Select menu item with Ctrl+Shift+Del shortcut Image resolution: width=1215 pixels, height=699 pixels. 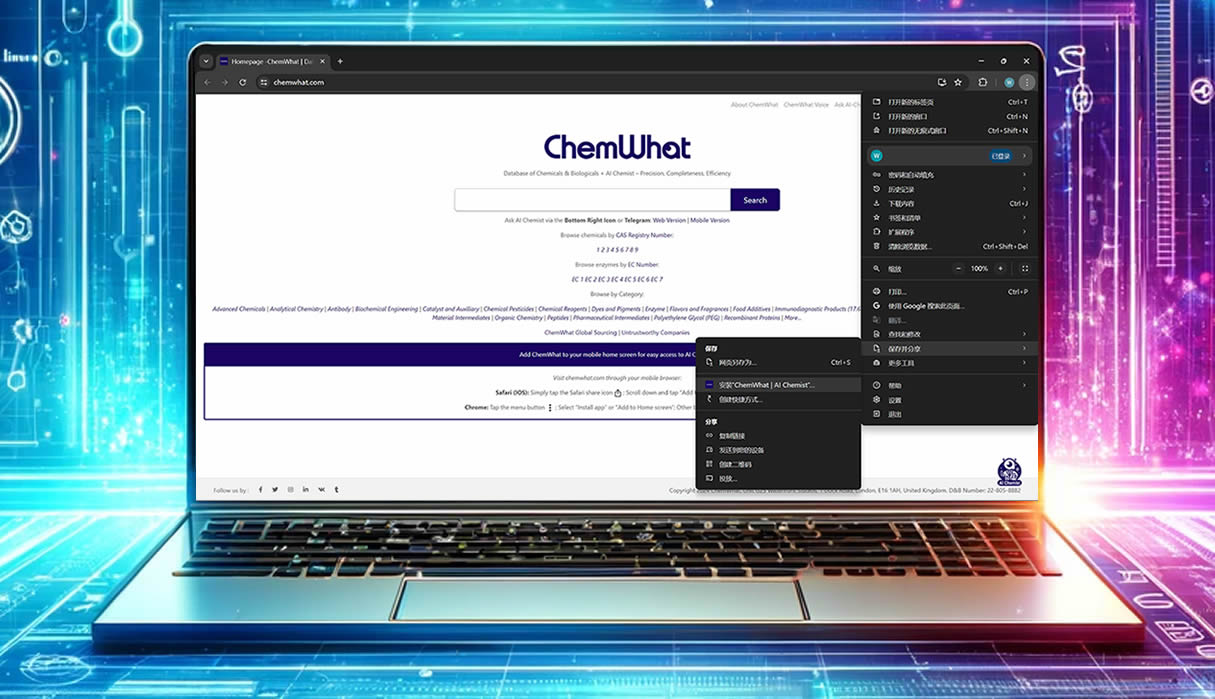coord(950,246)
